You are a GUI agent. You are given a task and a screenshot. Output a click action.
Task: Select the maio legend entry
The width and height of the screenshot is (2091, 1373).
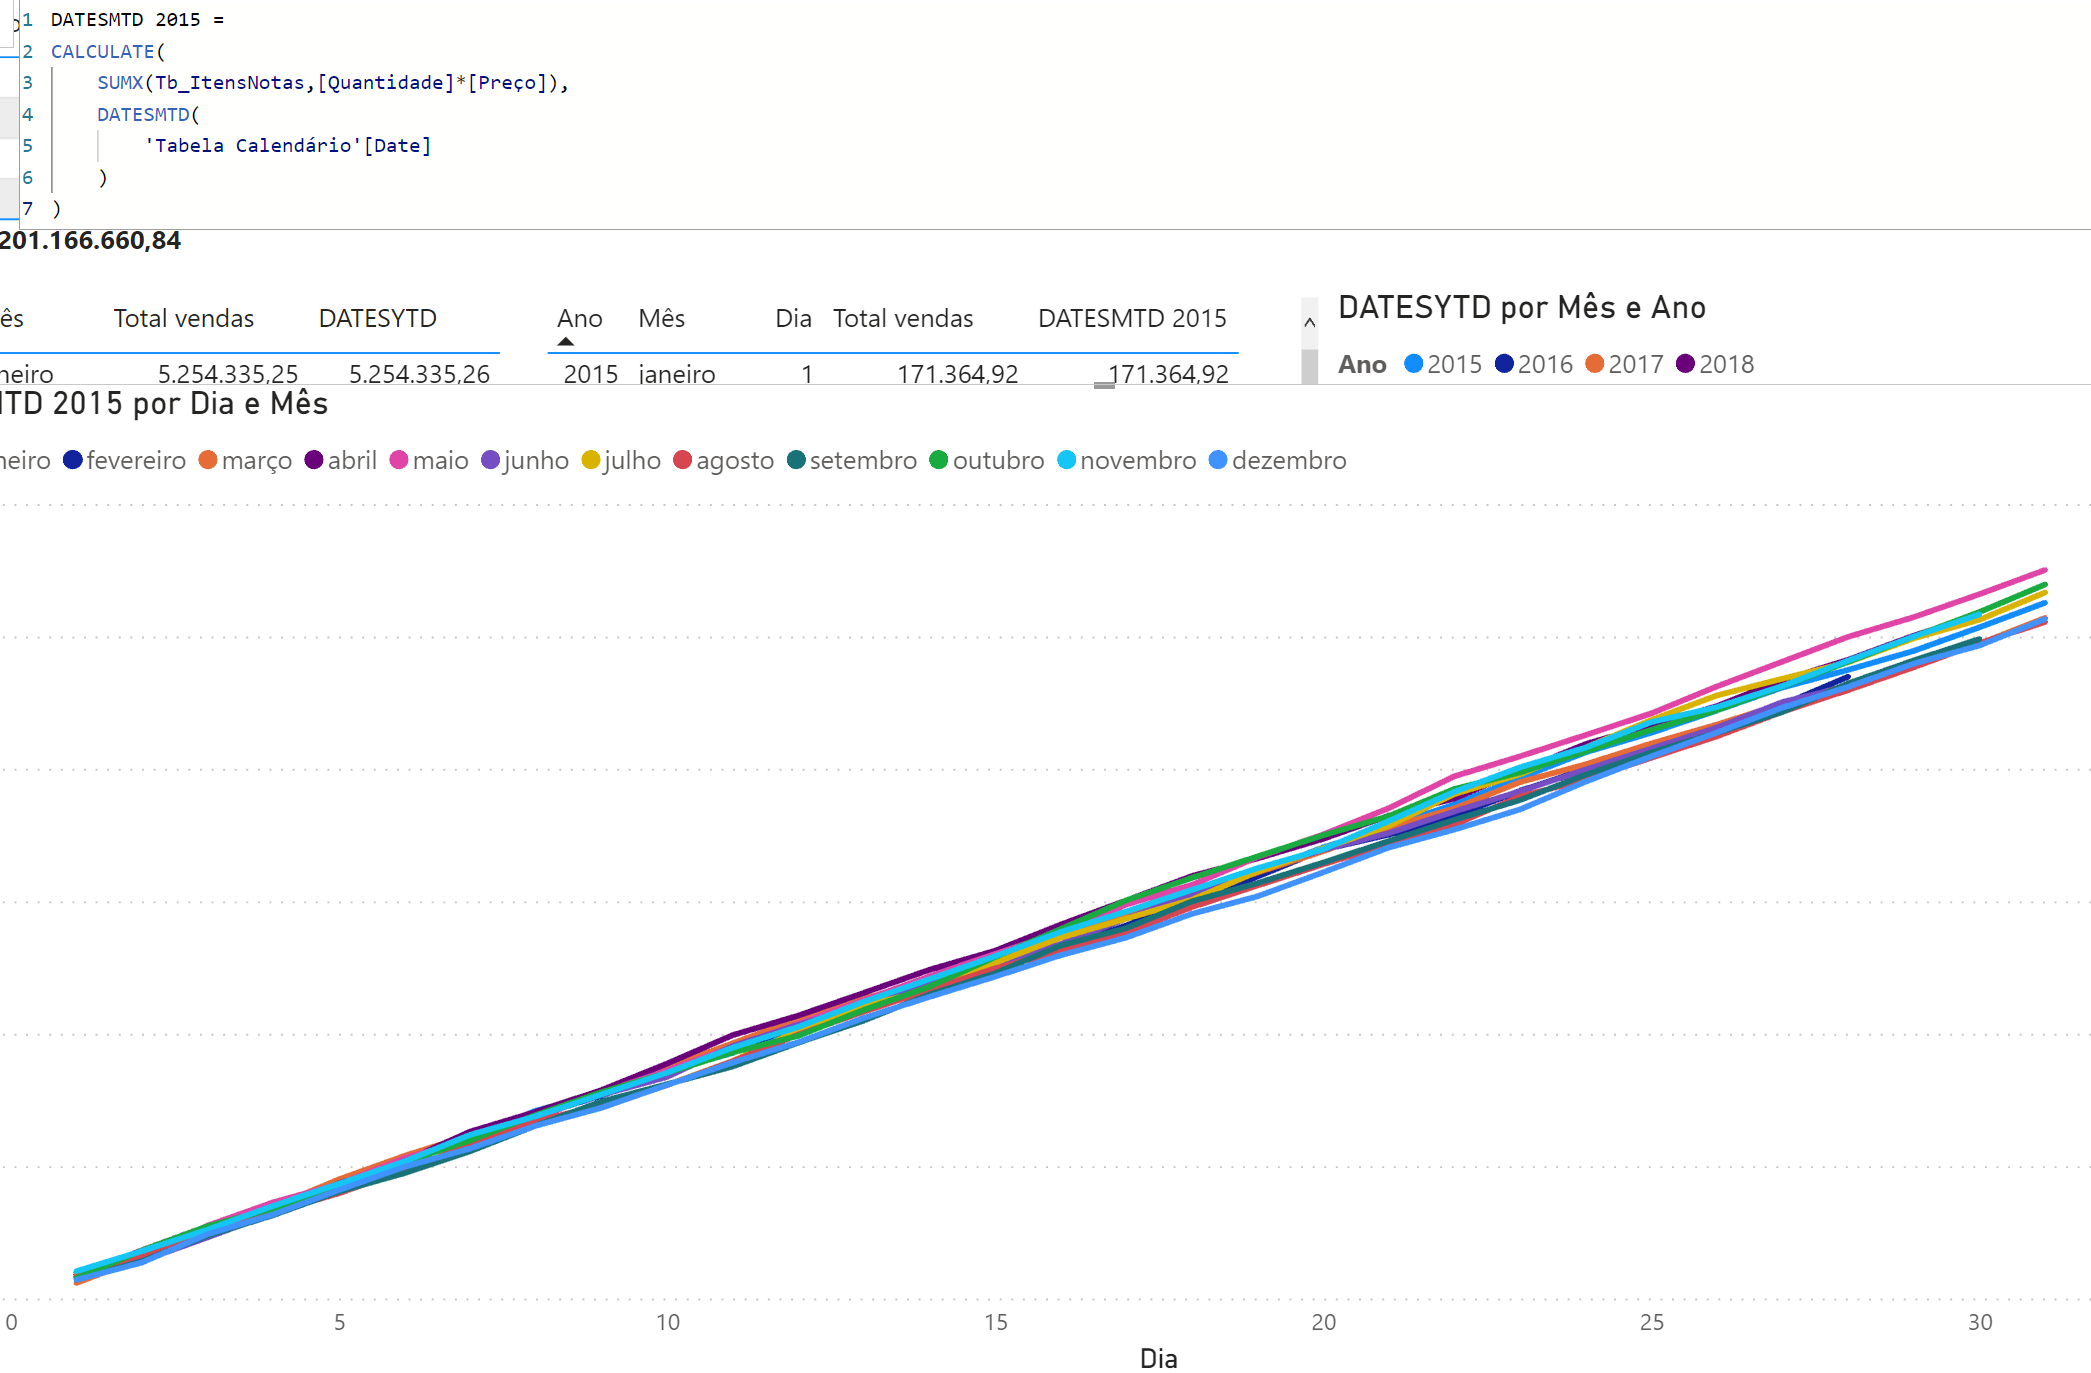tap(429, 460)
